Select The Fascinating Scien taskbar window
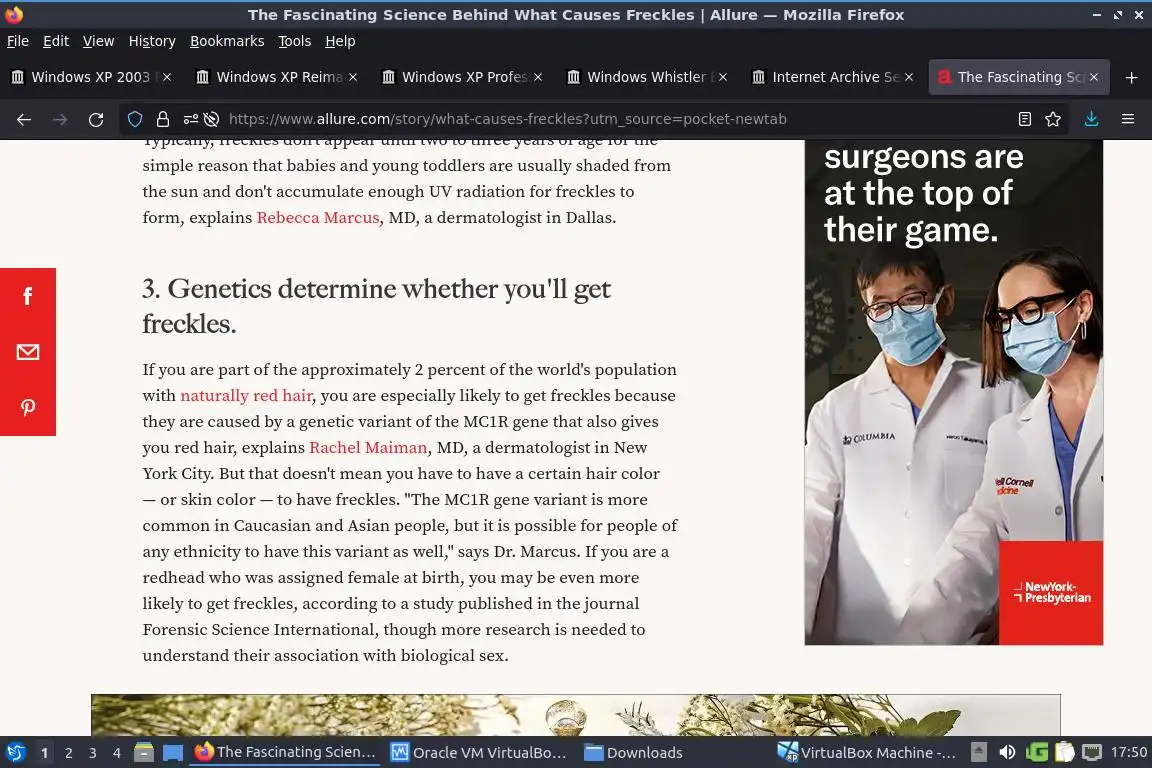This screenshot has width=1152, height=768. coord(285,753)
